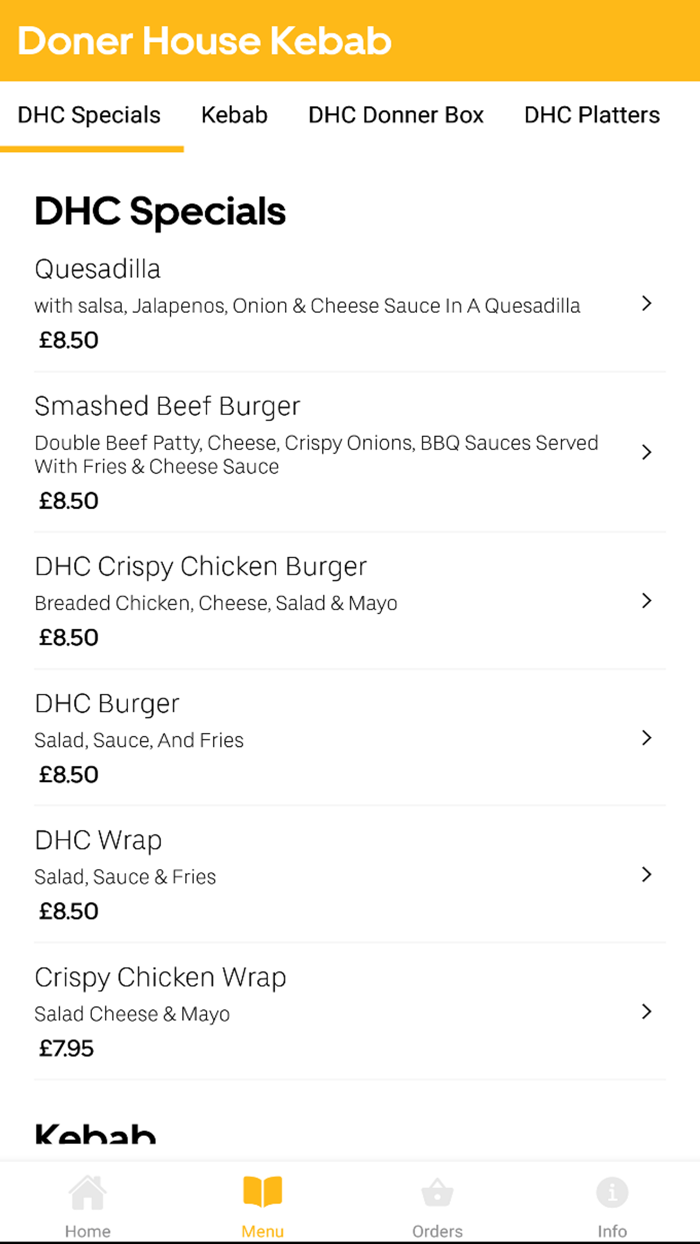This screenshot has height=1244, width=700.
Task: Expand the DHC Crispy Chicken Burger chevron
Action: click(646, 600)
